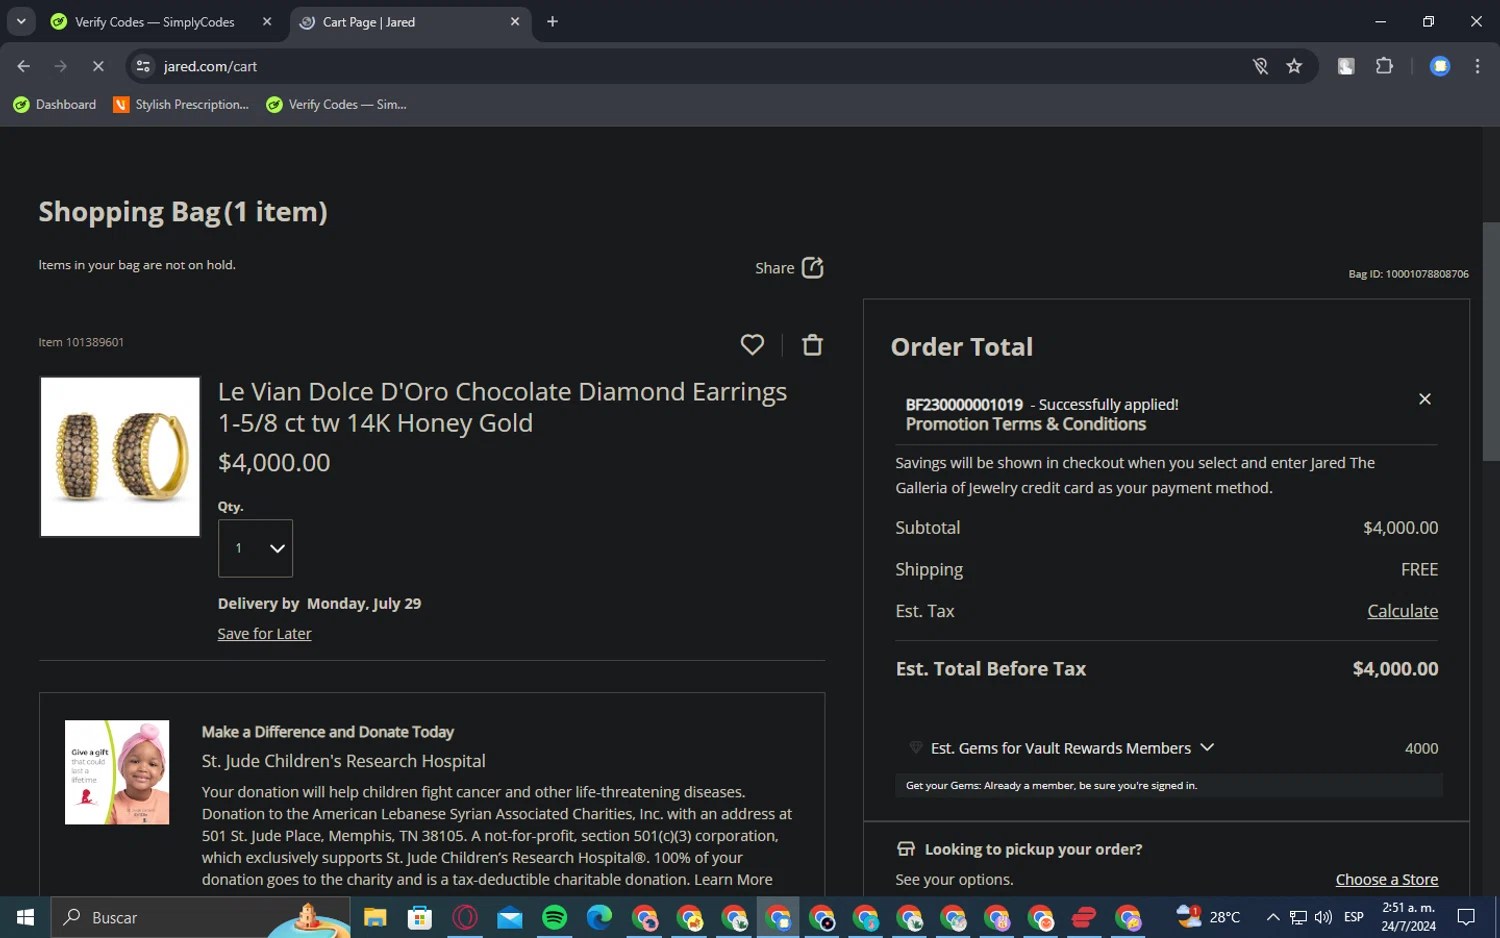Click the jared.com/cart address bar
Image resolution: width=1500 pixels, height=938 pixels.
click(x=700, y=66)
